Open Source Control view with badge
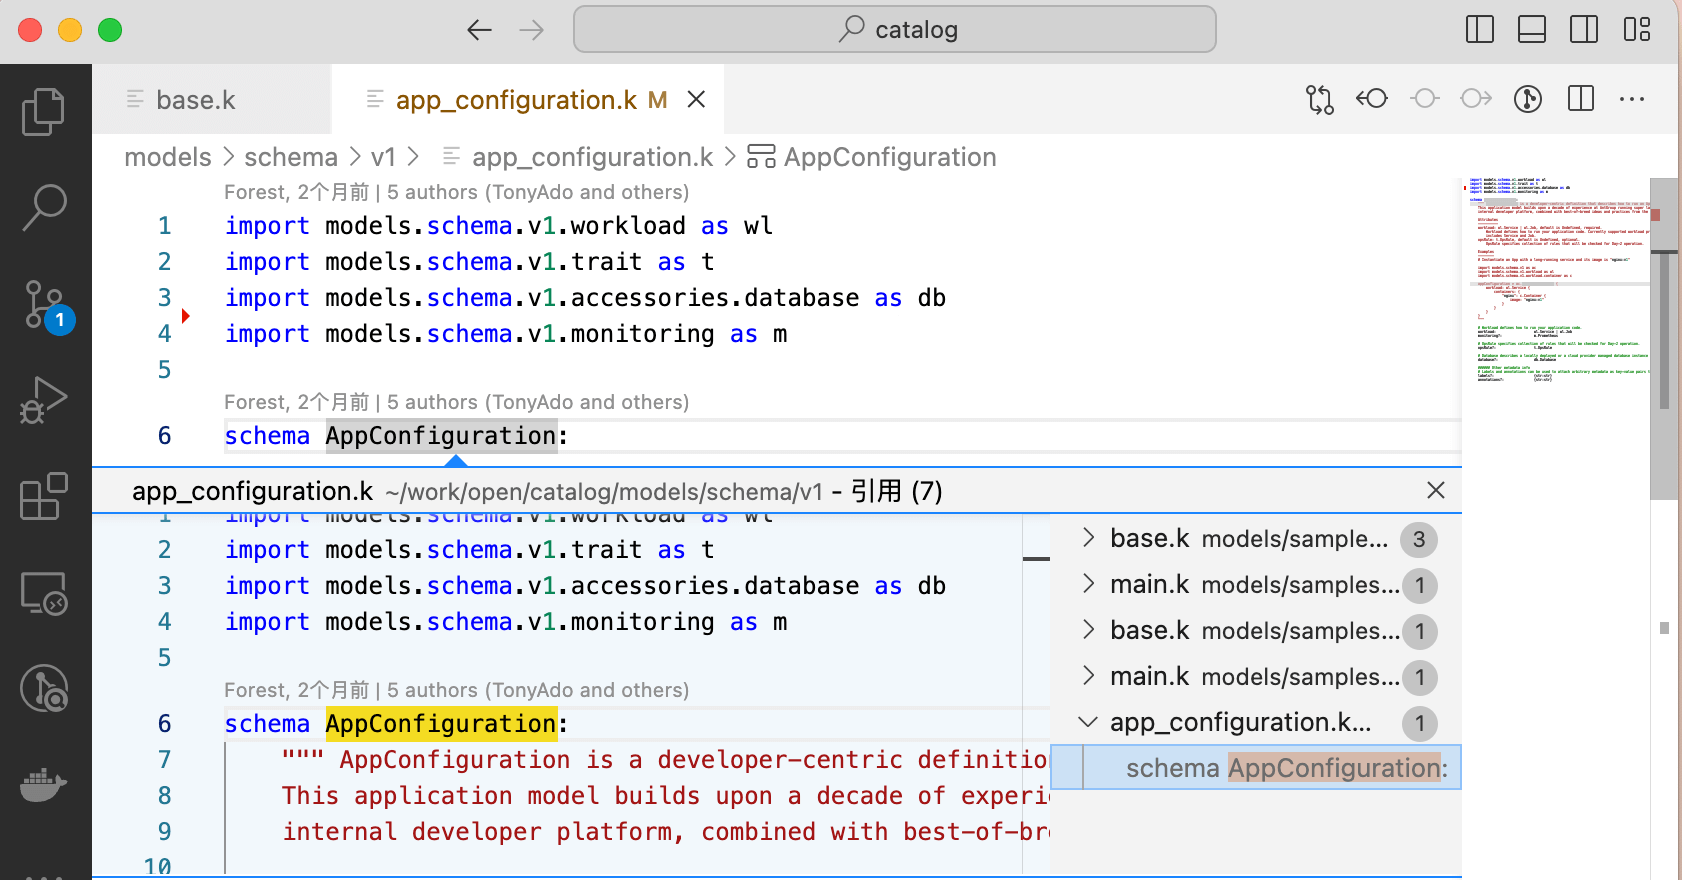Screen dimensions: 1682x880 click(x=44, y=304)
